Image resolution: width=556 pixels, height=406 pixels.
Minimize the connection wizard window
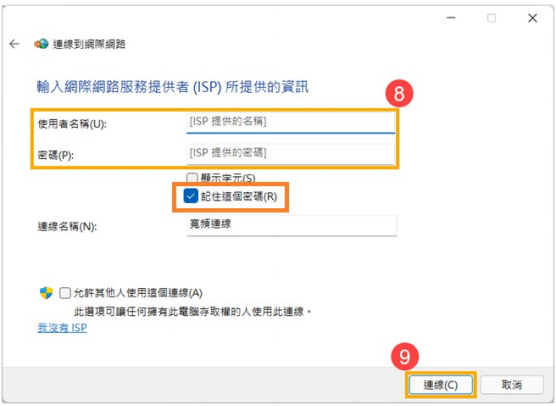[451, 18]
